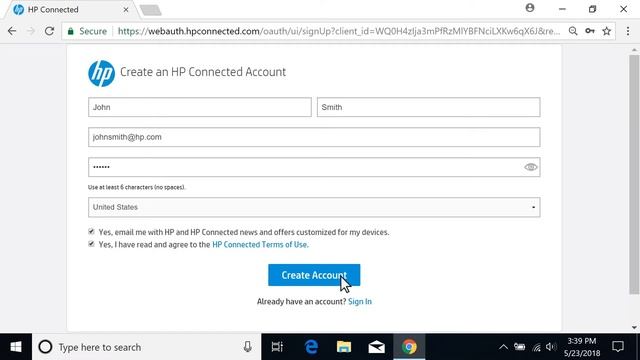The image size is (640, 360).
Task: Open the volume speaker tray icon
Action: (x=551, y=347)
